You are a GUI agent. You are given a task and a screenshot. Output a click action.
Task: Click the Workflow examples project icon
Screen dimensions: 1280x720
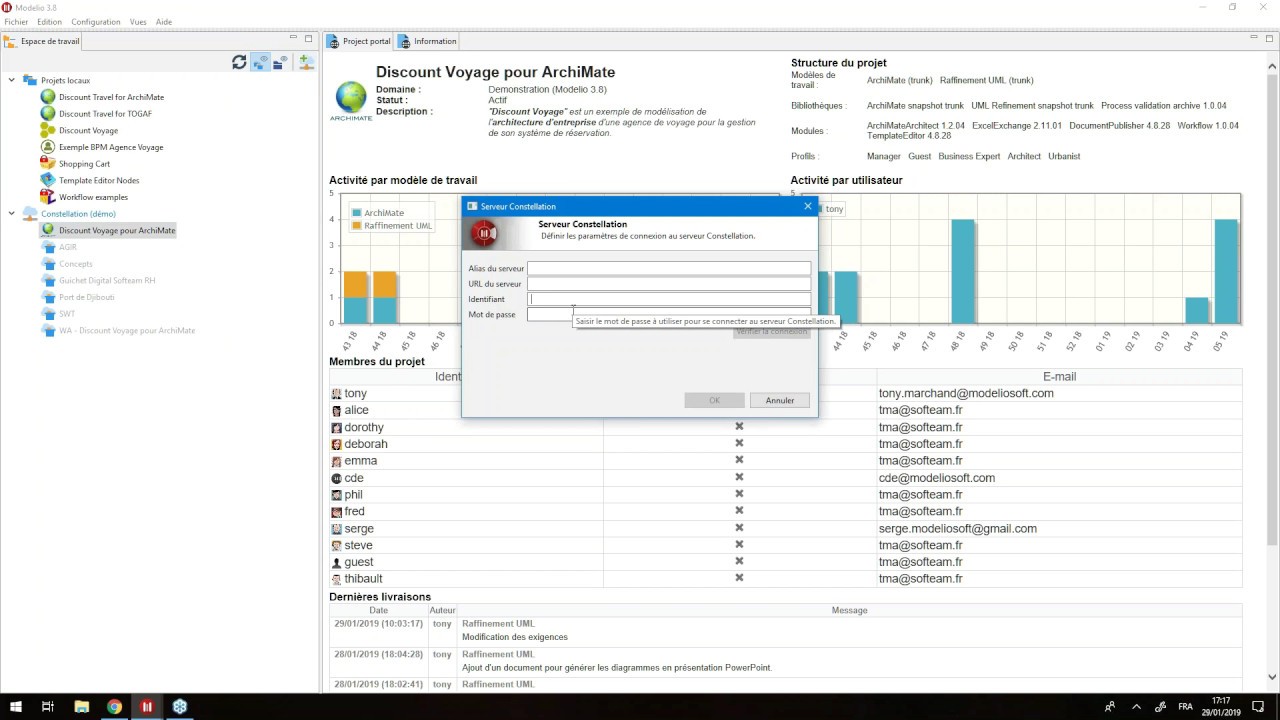pos(48,197)
